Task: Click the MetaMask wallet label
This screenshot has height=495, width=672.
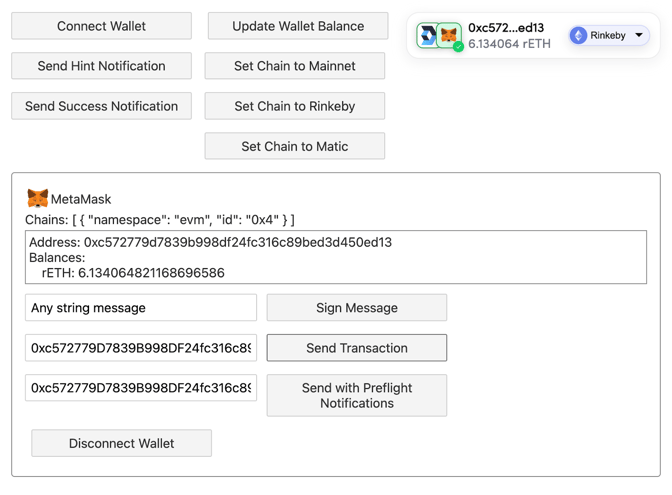Action: 81,199
